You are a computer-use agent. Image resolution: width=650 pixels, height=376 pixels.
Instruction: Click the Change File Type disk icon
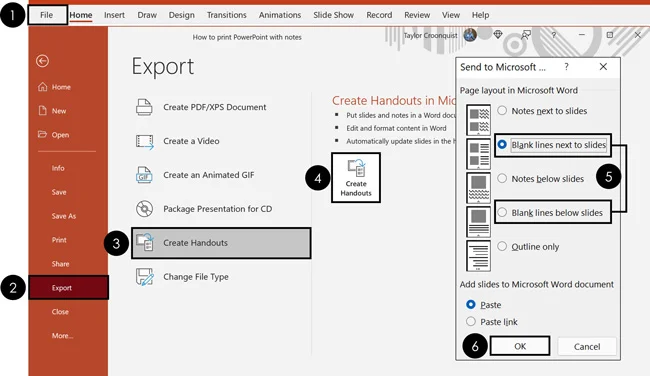click(x=145, y=277)
